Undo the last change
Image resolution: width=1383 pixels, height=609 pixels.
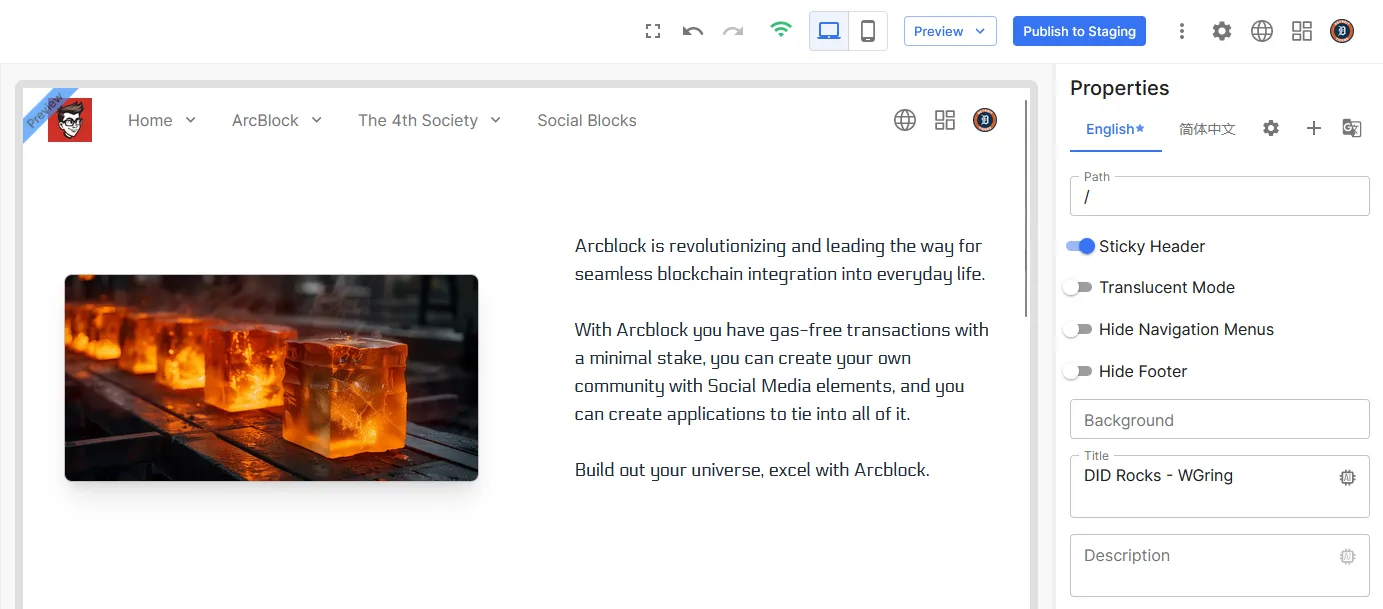pyautogui.click(x=693, y=31)
